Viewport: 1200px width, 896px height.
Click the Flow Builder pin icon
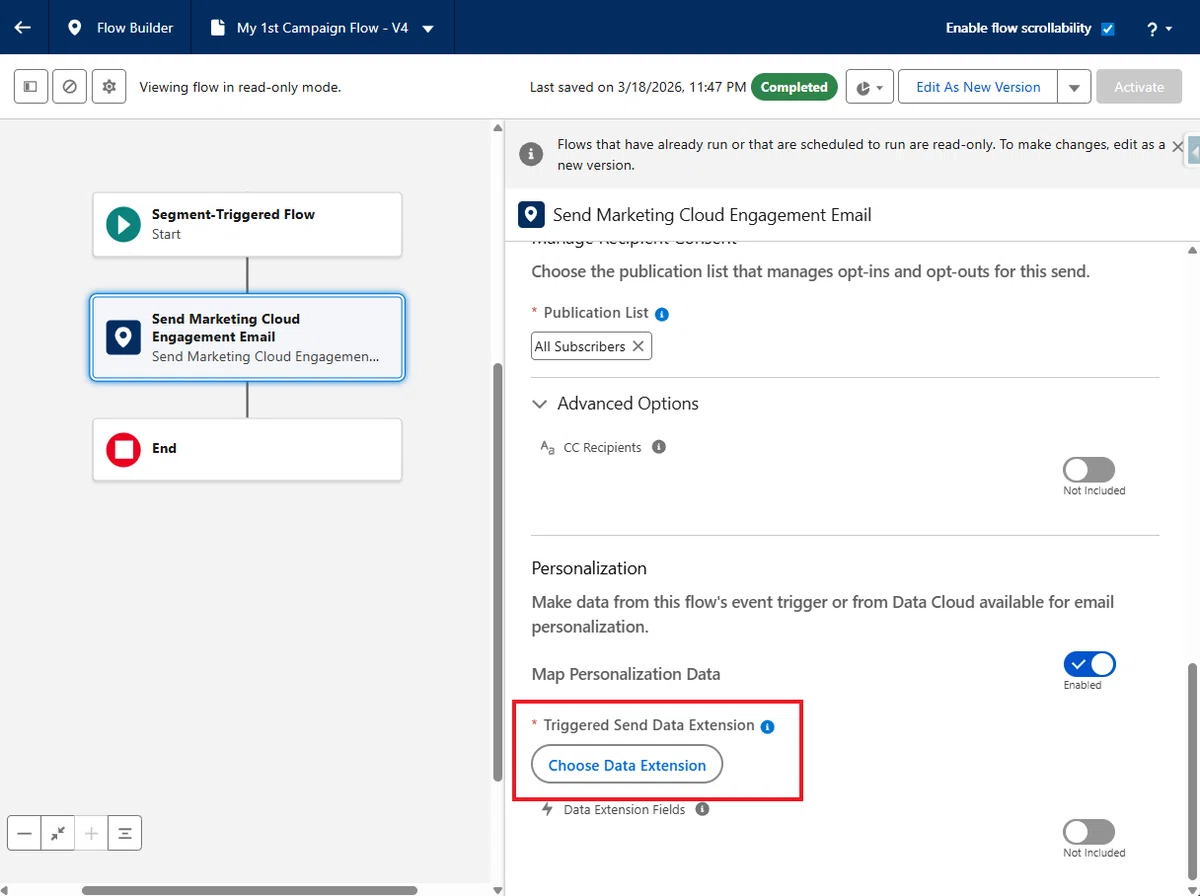pos(74,28)
